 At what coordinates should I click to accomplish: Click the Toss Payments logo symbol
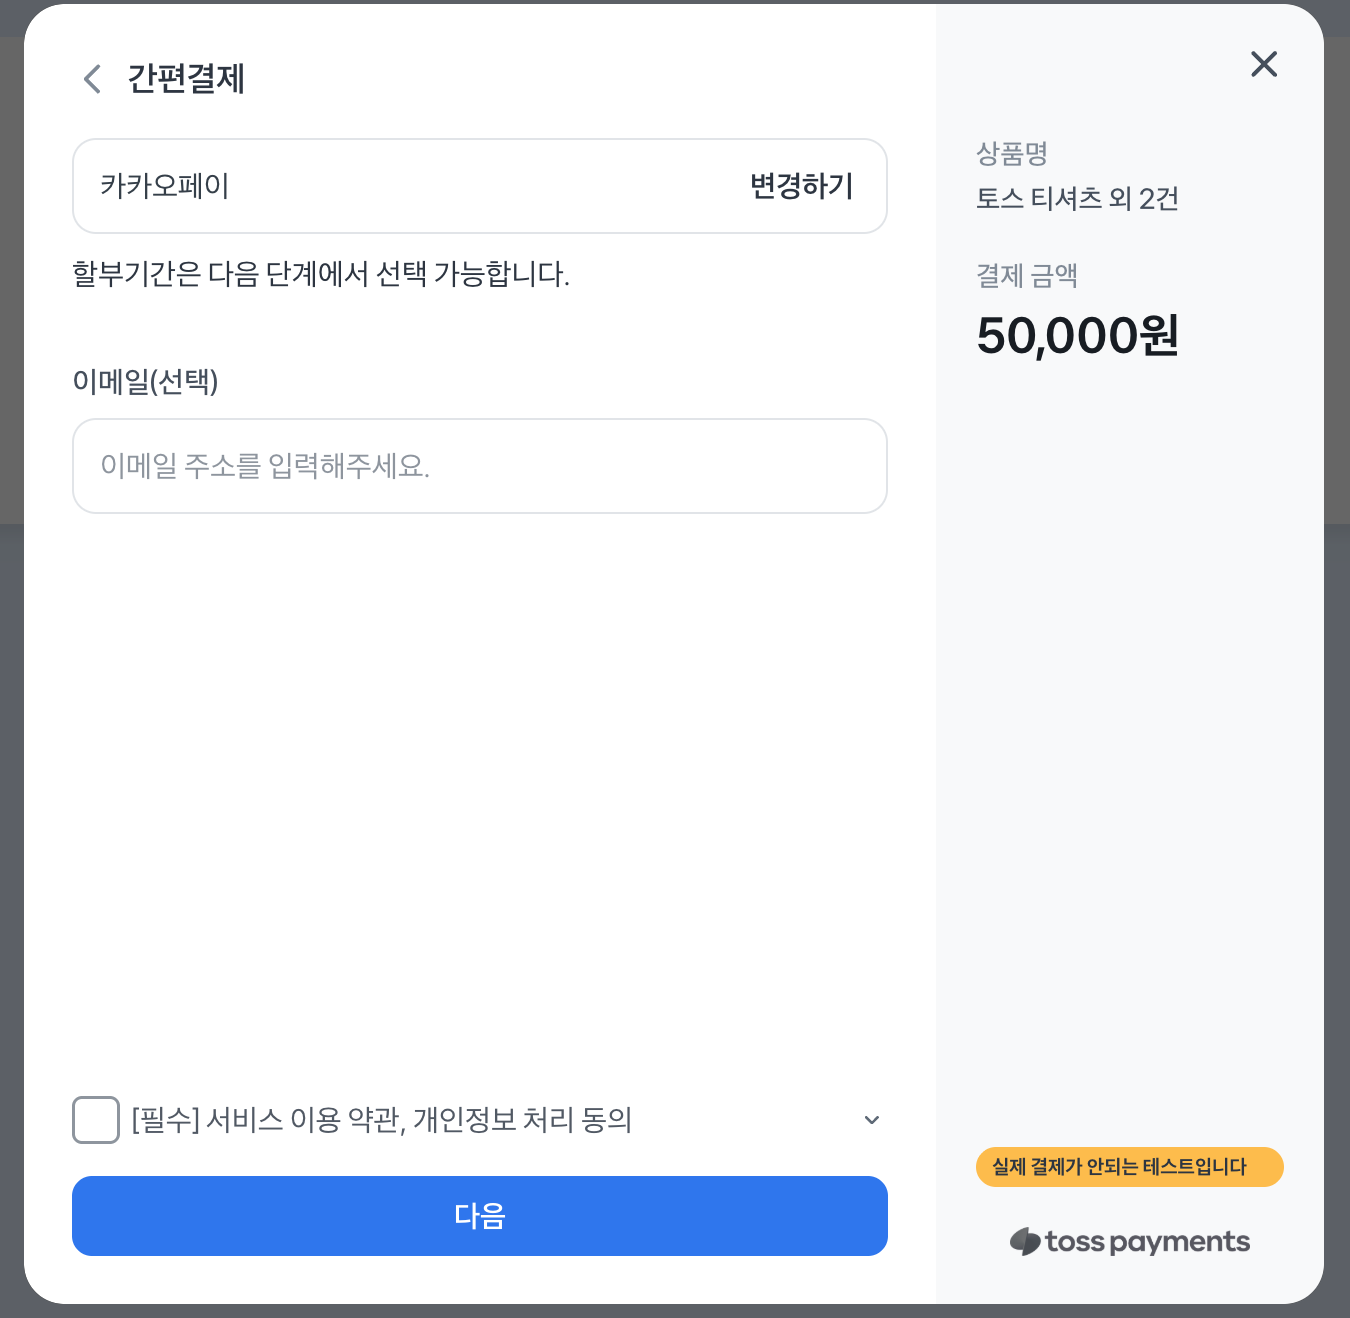coord(1025,1242)
